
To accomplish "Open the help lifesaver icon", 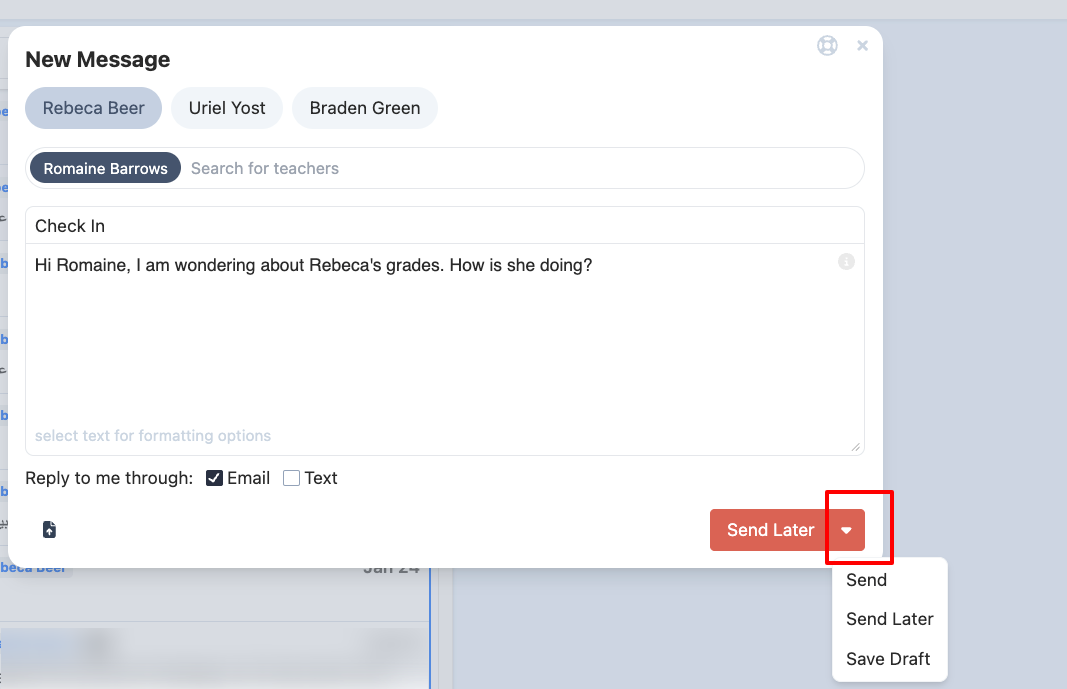I will [x=827, y=45].
